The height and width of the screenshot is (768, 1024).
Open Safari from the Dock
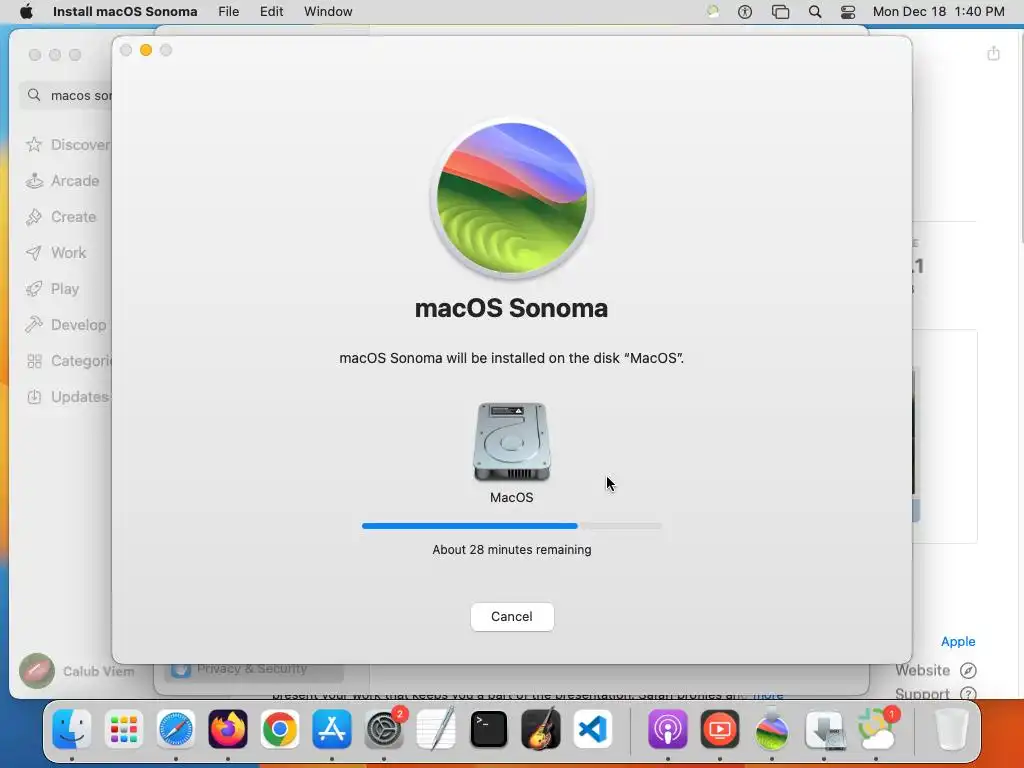coord(176,729)
